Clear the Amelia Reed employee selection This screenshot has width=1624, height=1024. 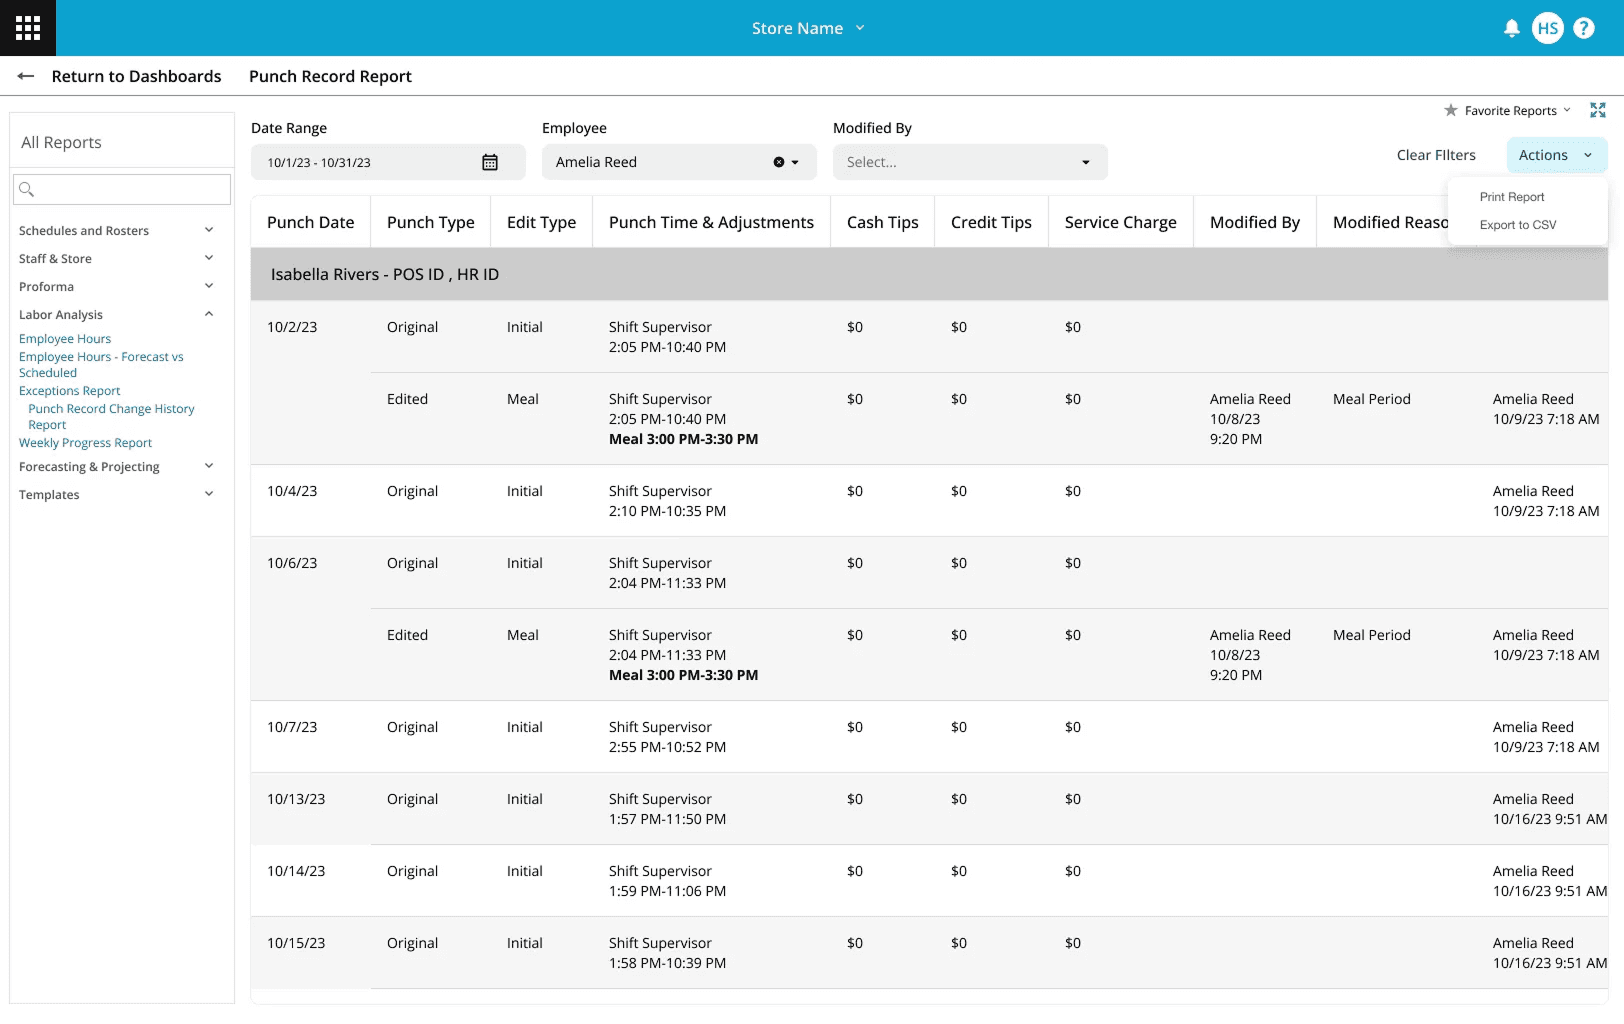(778, 162)
